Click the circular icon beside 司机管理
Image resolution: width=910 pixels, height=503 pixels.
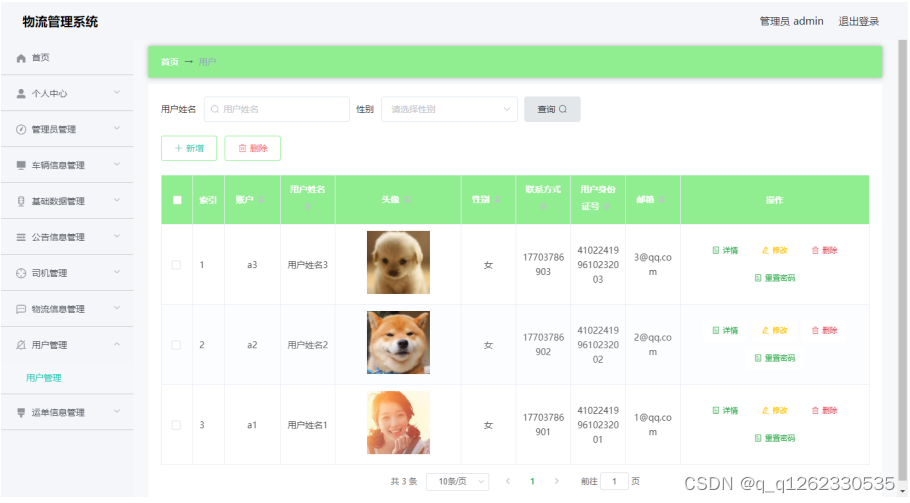point(21,273)
